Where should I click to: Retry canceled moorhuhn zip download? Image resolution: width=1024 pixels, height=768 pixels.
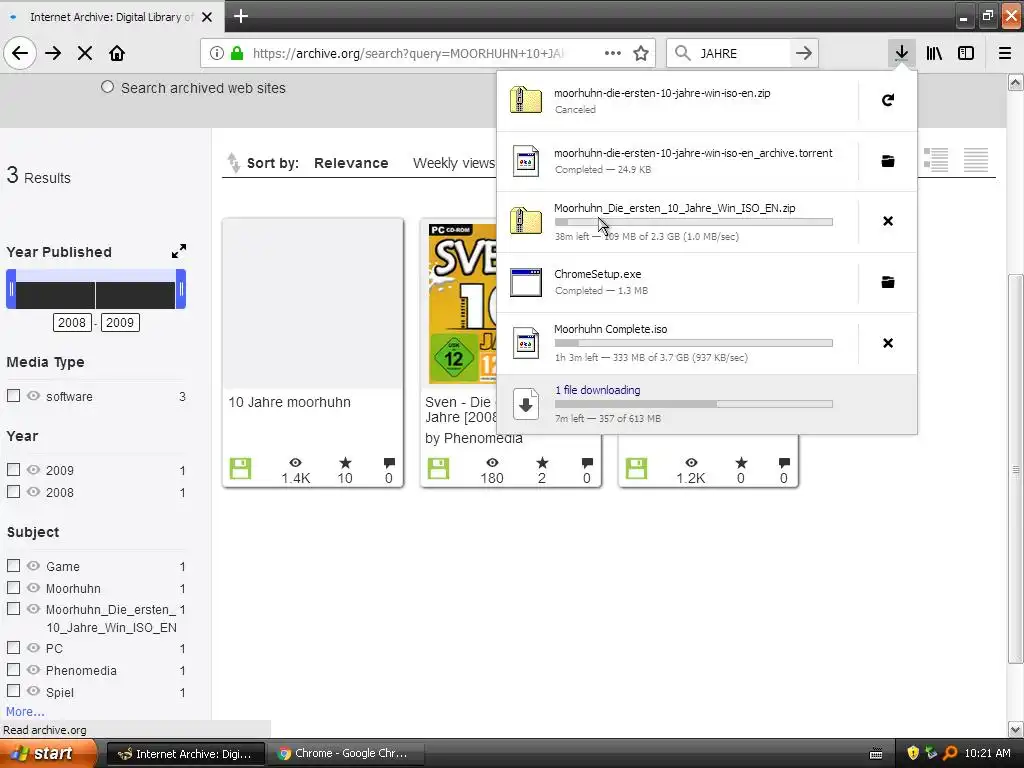[888, 100]
